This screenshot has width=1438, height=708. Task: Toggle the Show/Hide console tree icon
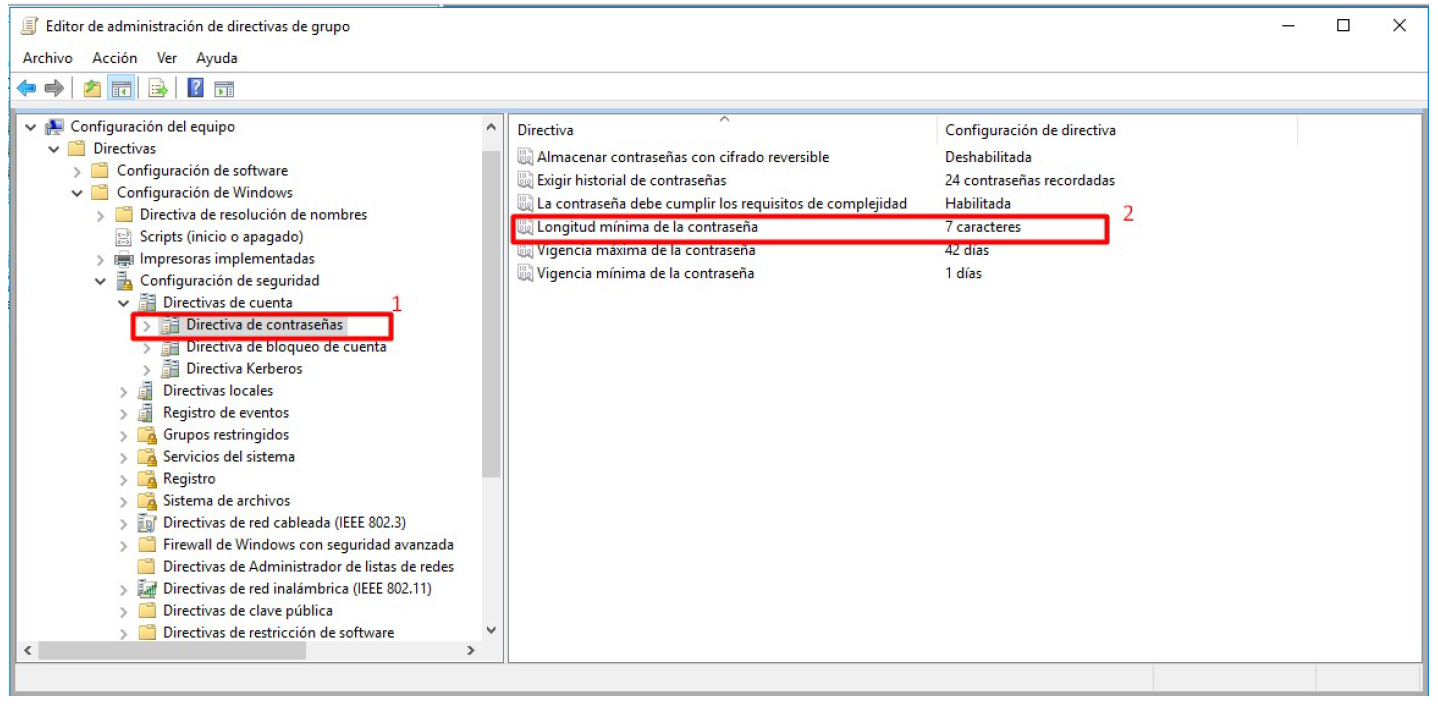coord(121,89)
